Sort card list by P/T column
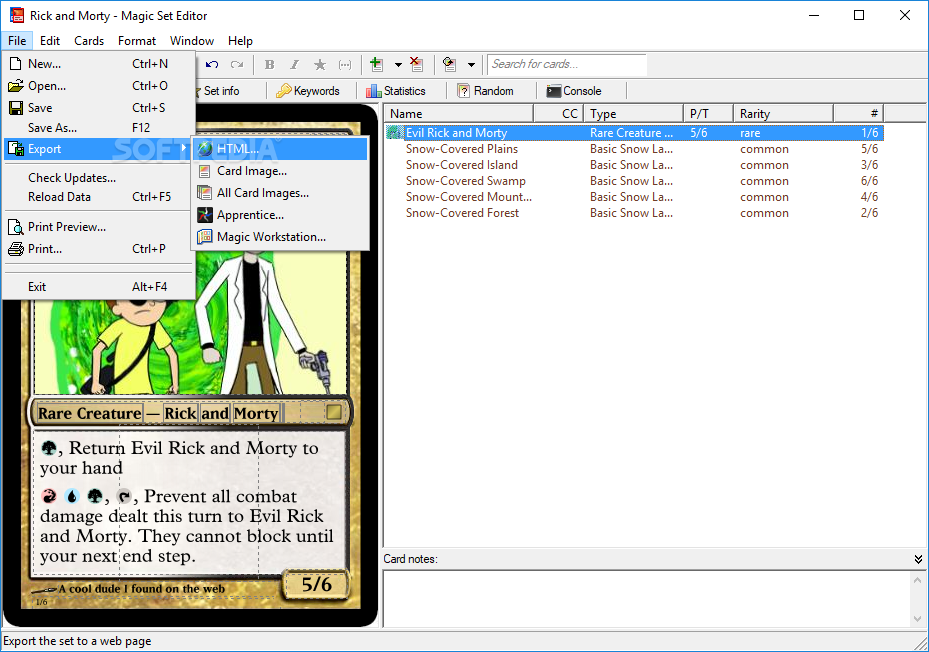Screen dimensions: 929x652 709,113
